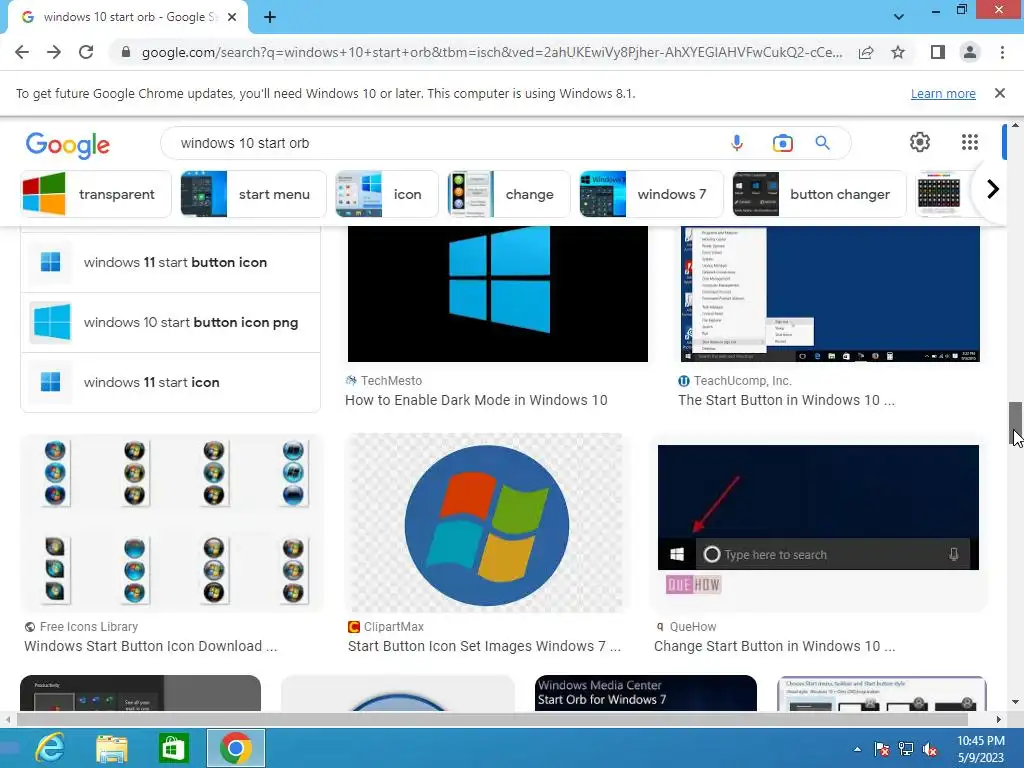Open the Google apps grid
The image size is (1024, 768).
pos(970,142)
